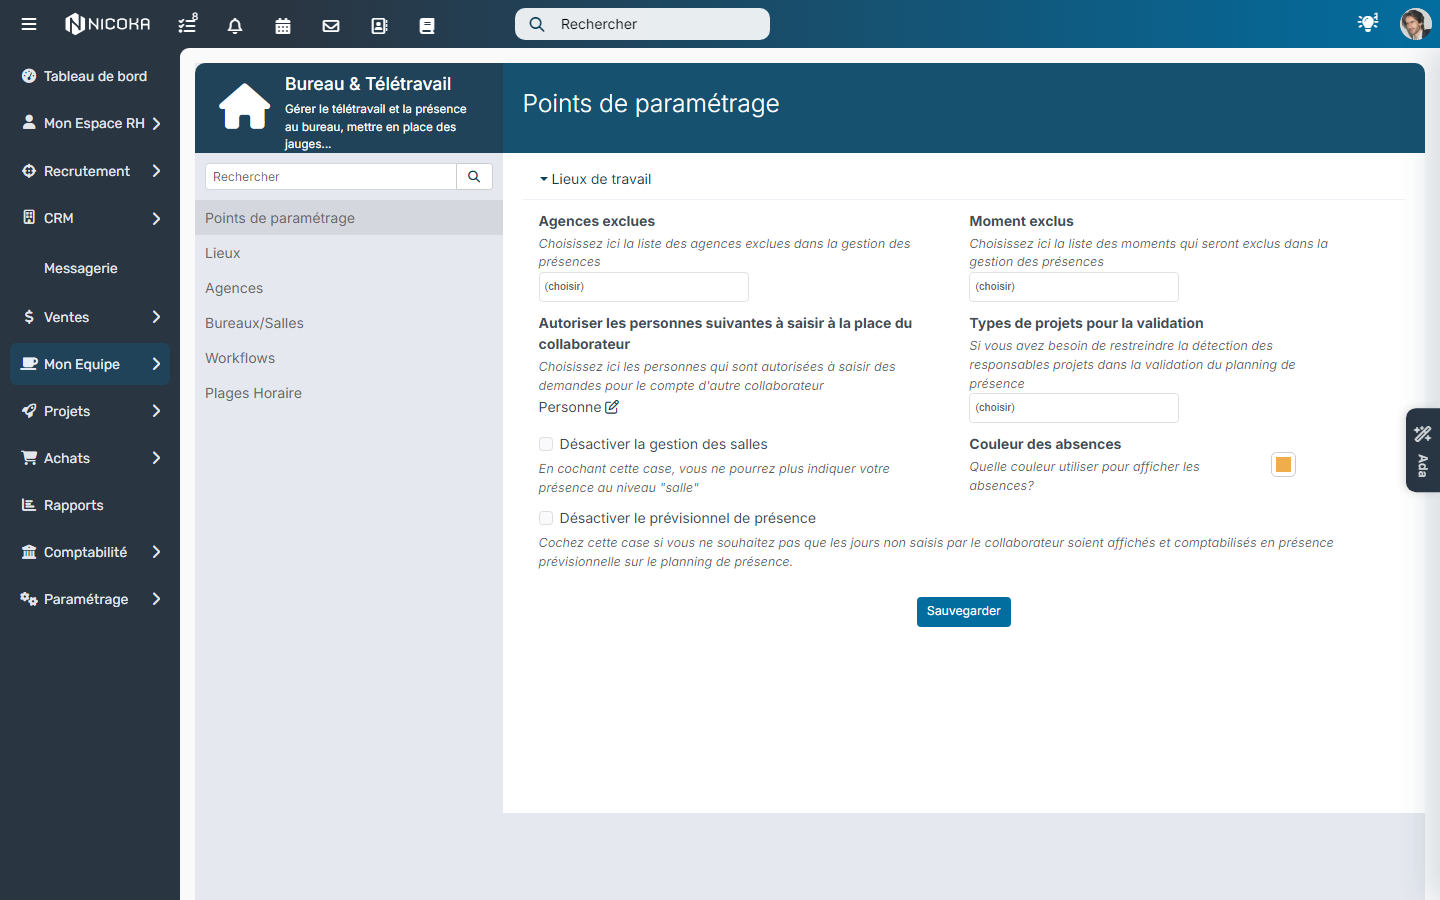Click the Bureau & Télétravail title
This screenshot has height=900, width=1440.
[368, 84]
